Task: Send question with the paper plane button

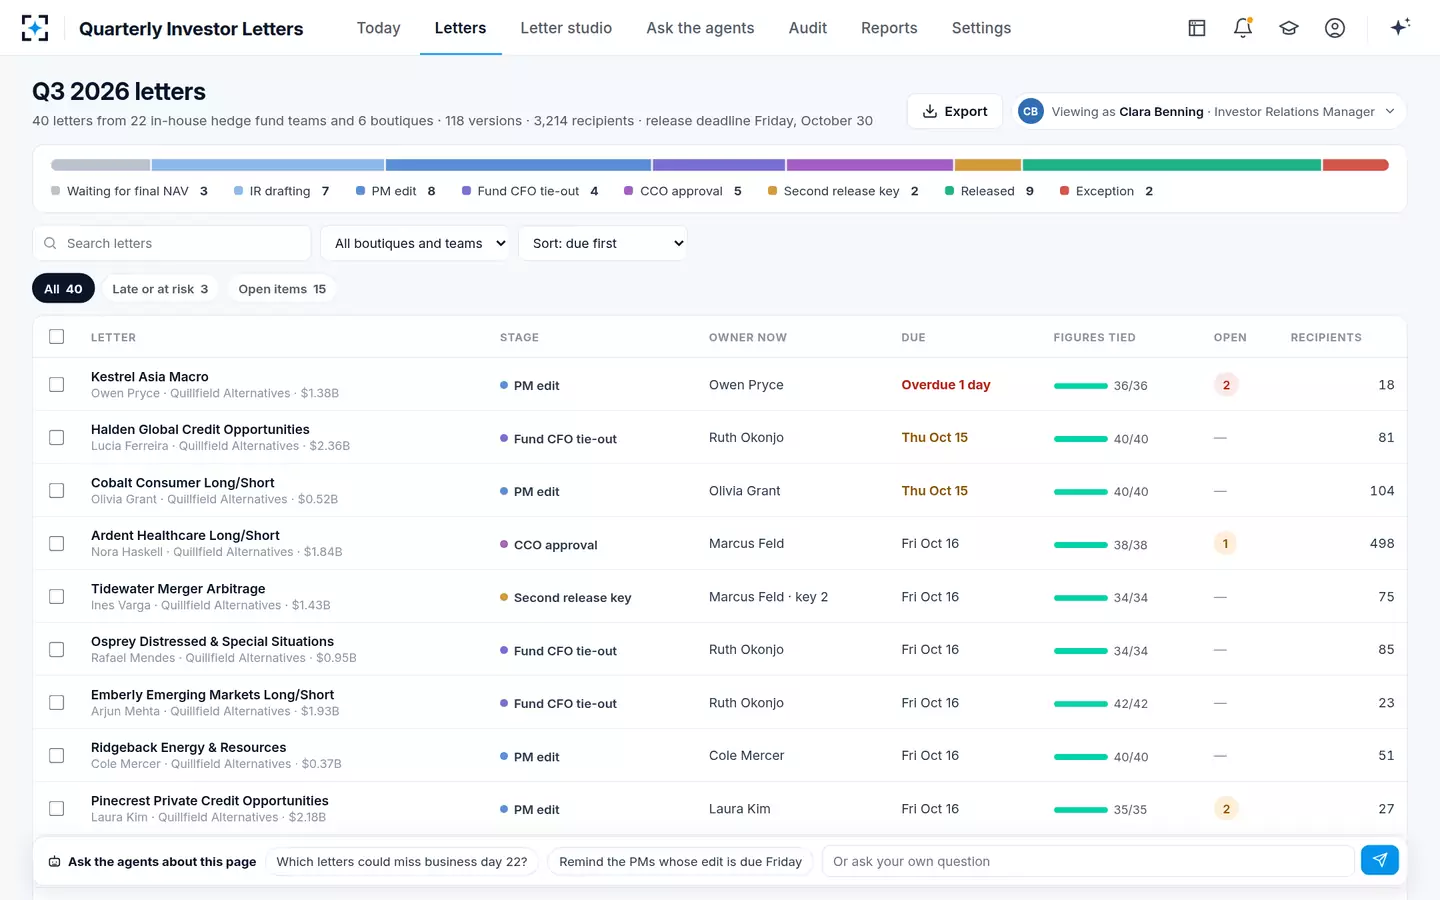Action: tap(1380, 860)
